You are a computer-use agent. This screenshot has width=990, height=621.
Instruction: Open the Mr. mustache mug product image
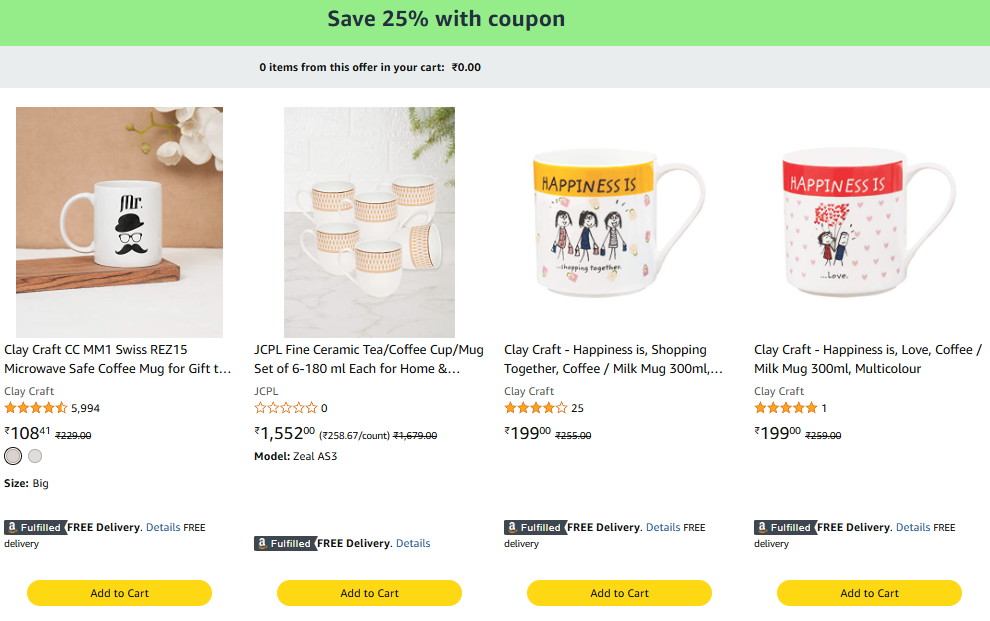point(119,222)
